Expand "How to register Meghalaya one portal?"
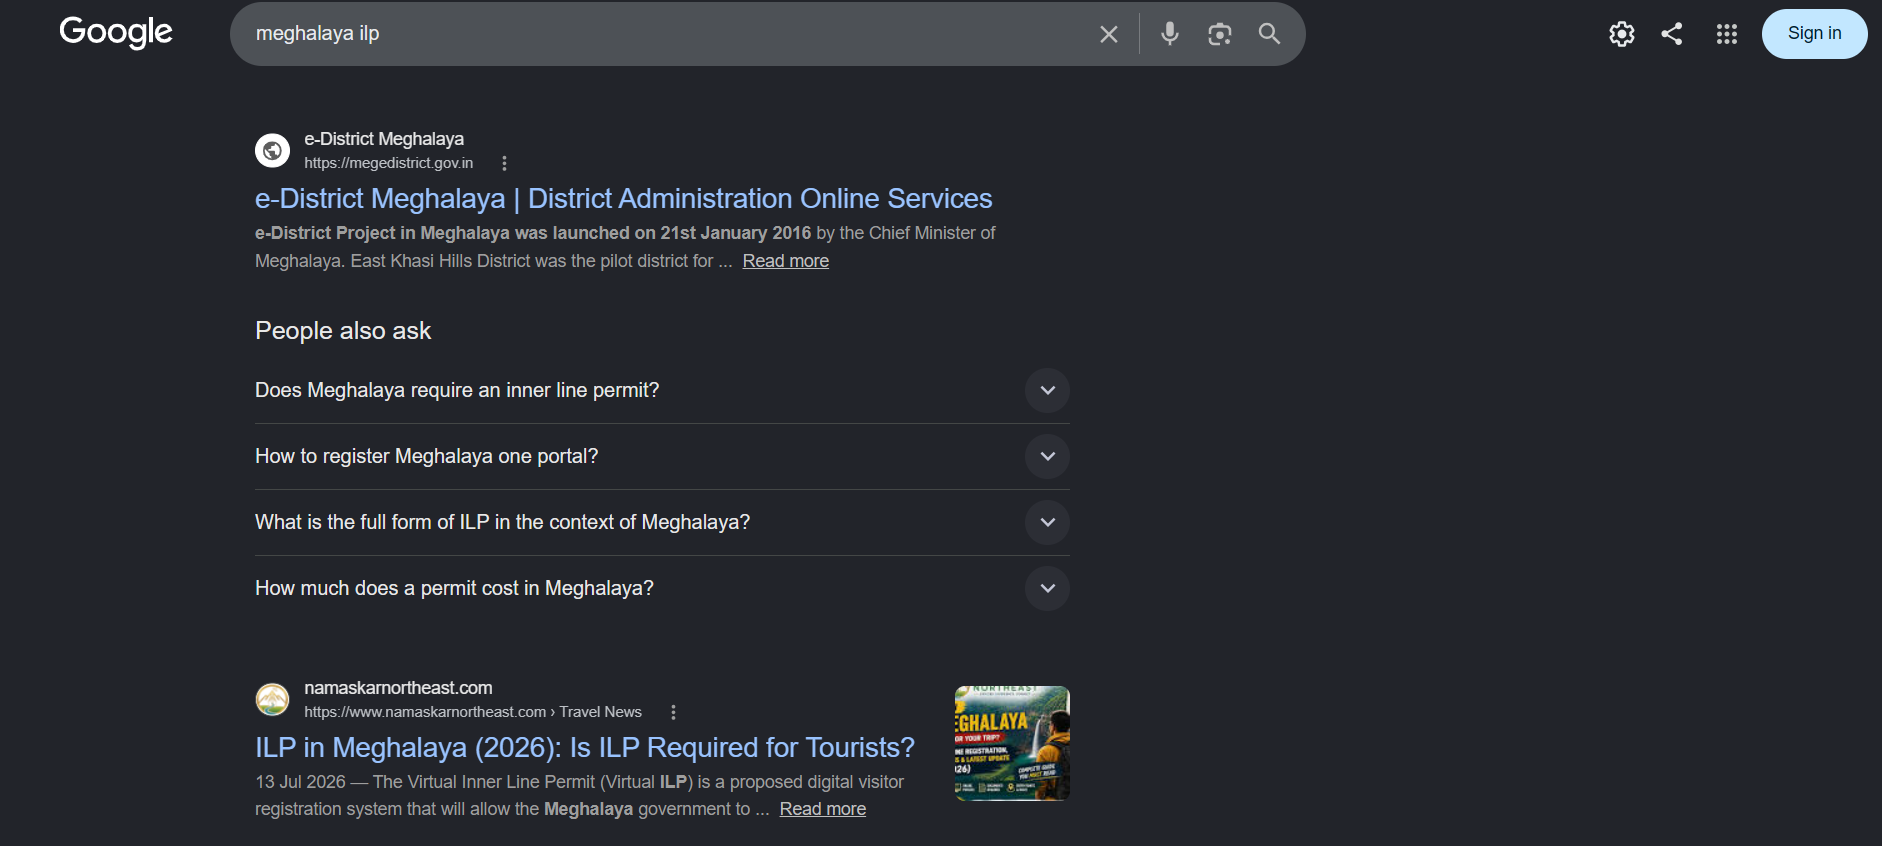 662,456
